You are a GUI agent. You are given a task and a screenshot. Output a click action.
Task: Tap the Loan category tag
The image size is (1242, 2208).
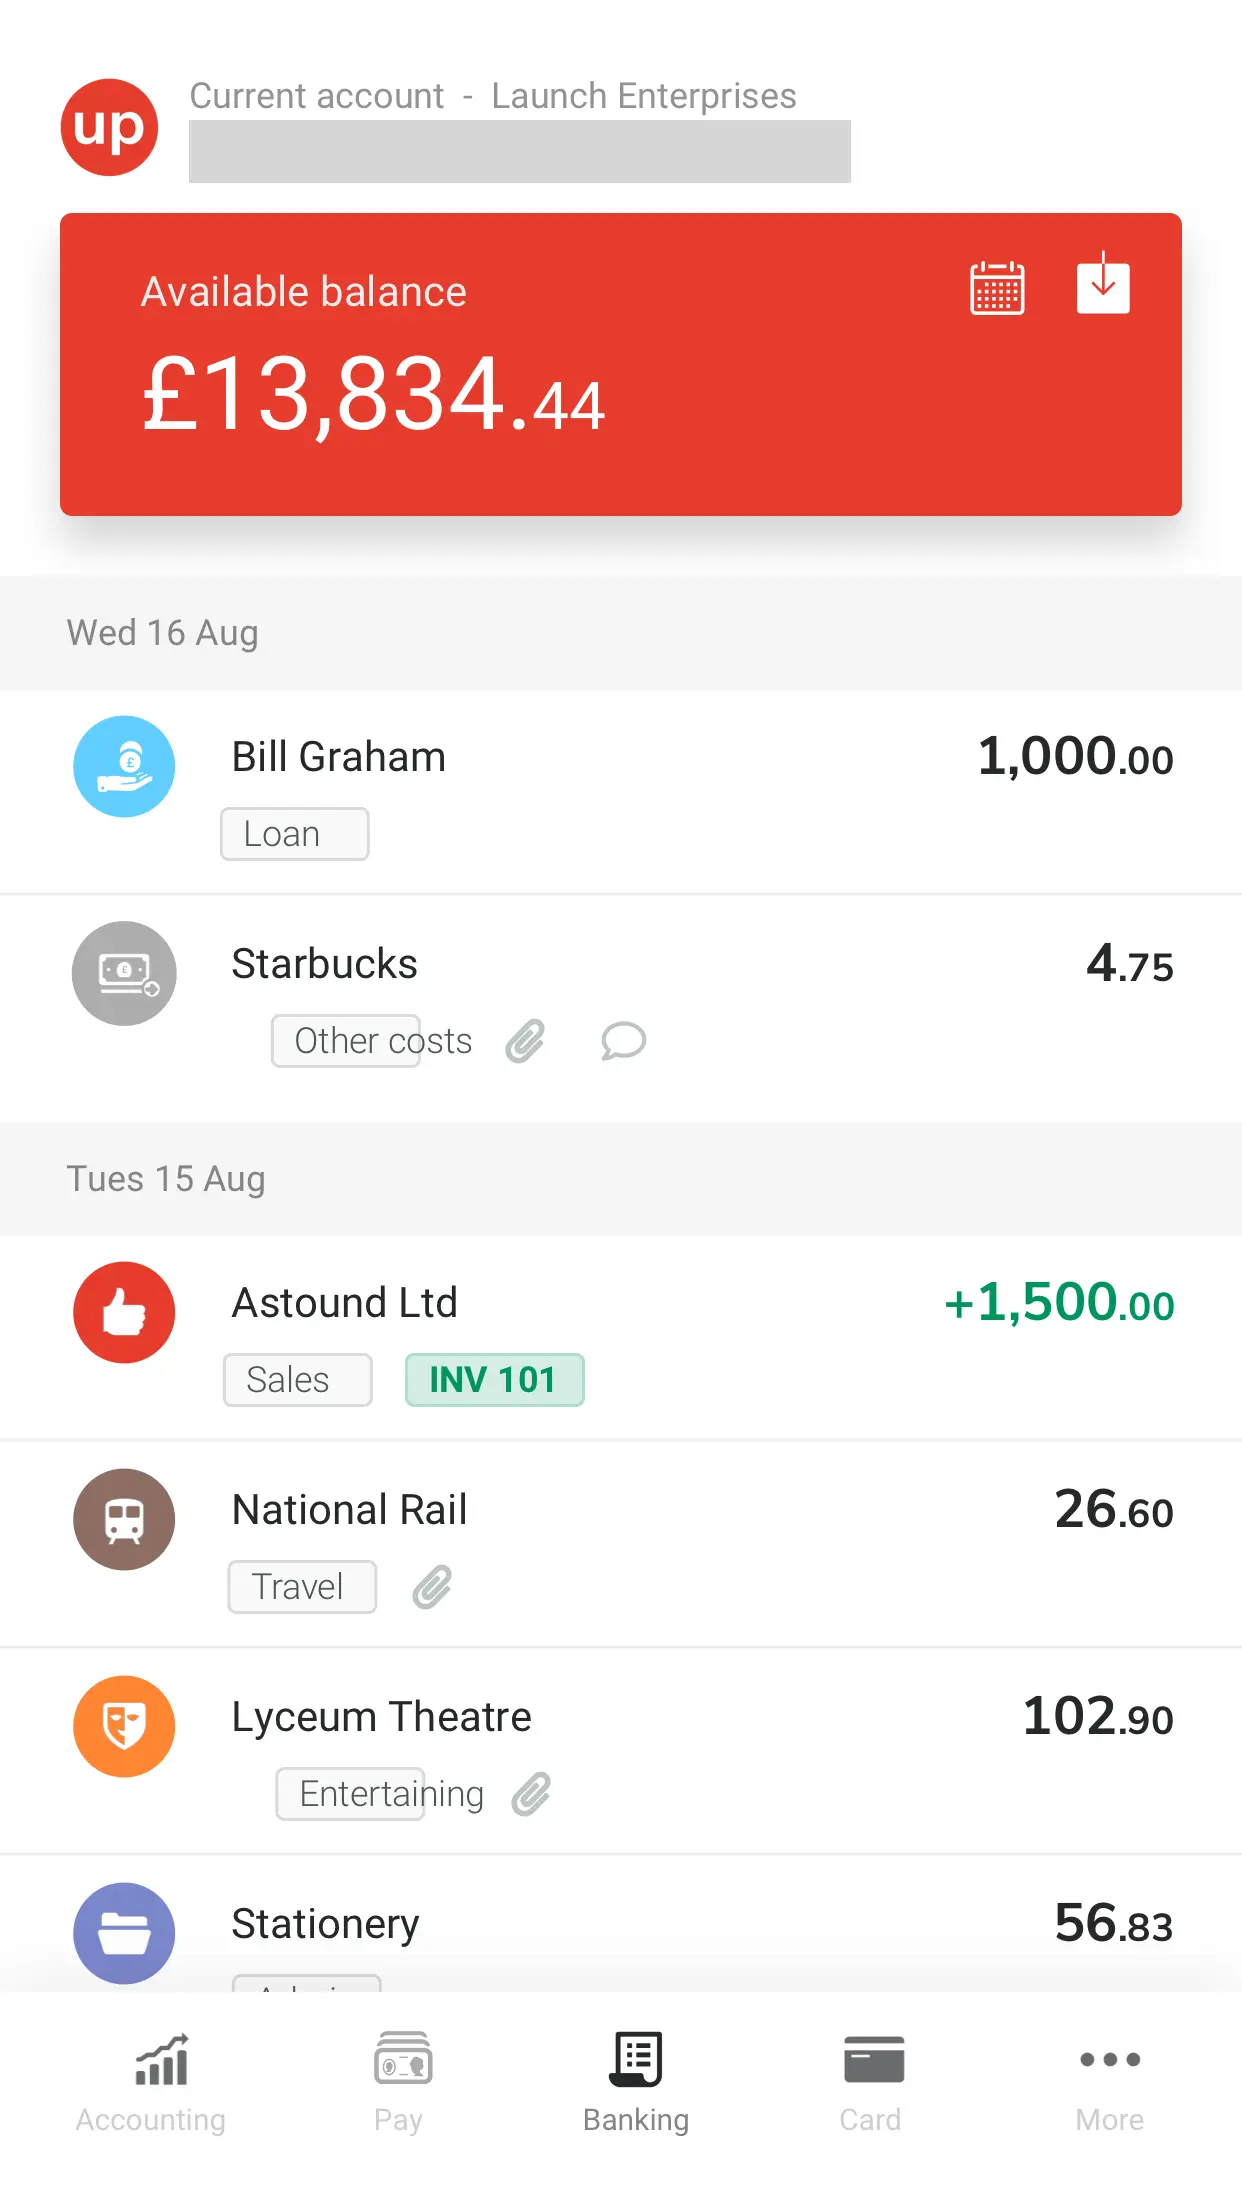tap(294, 834)
